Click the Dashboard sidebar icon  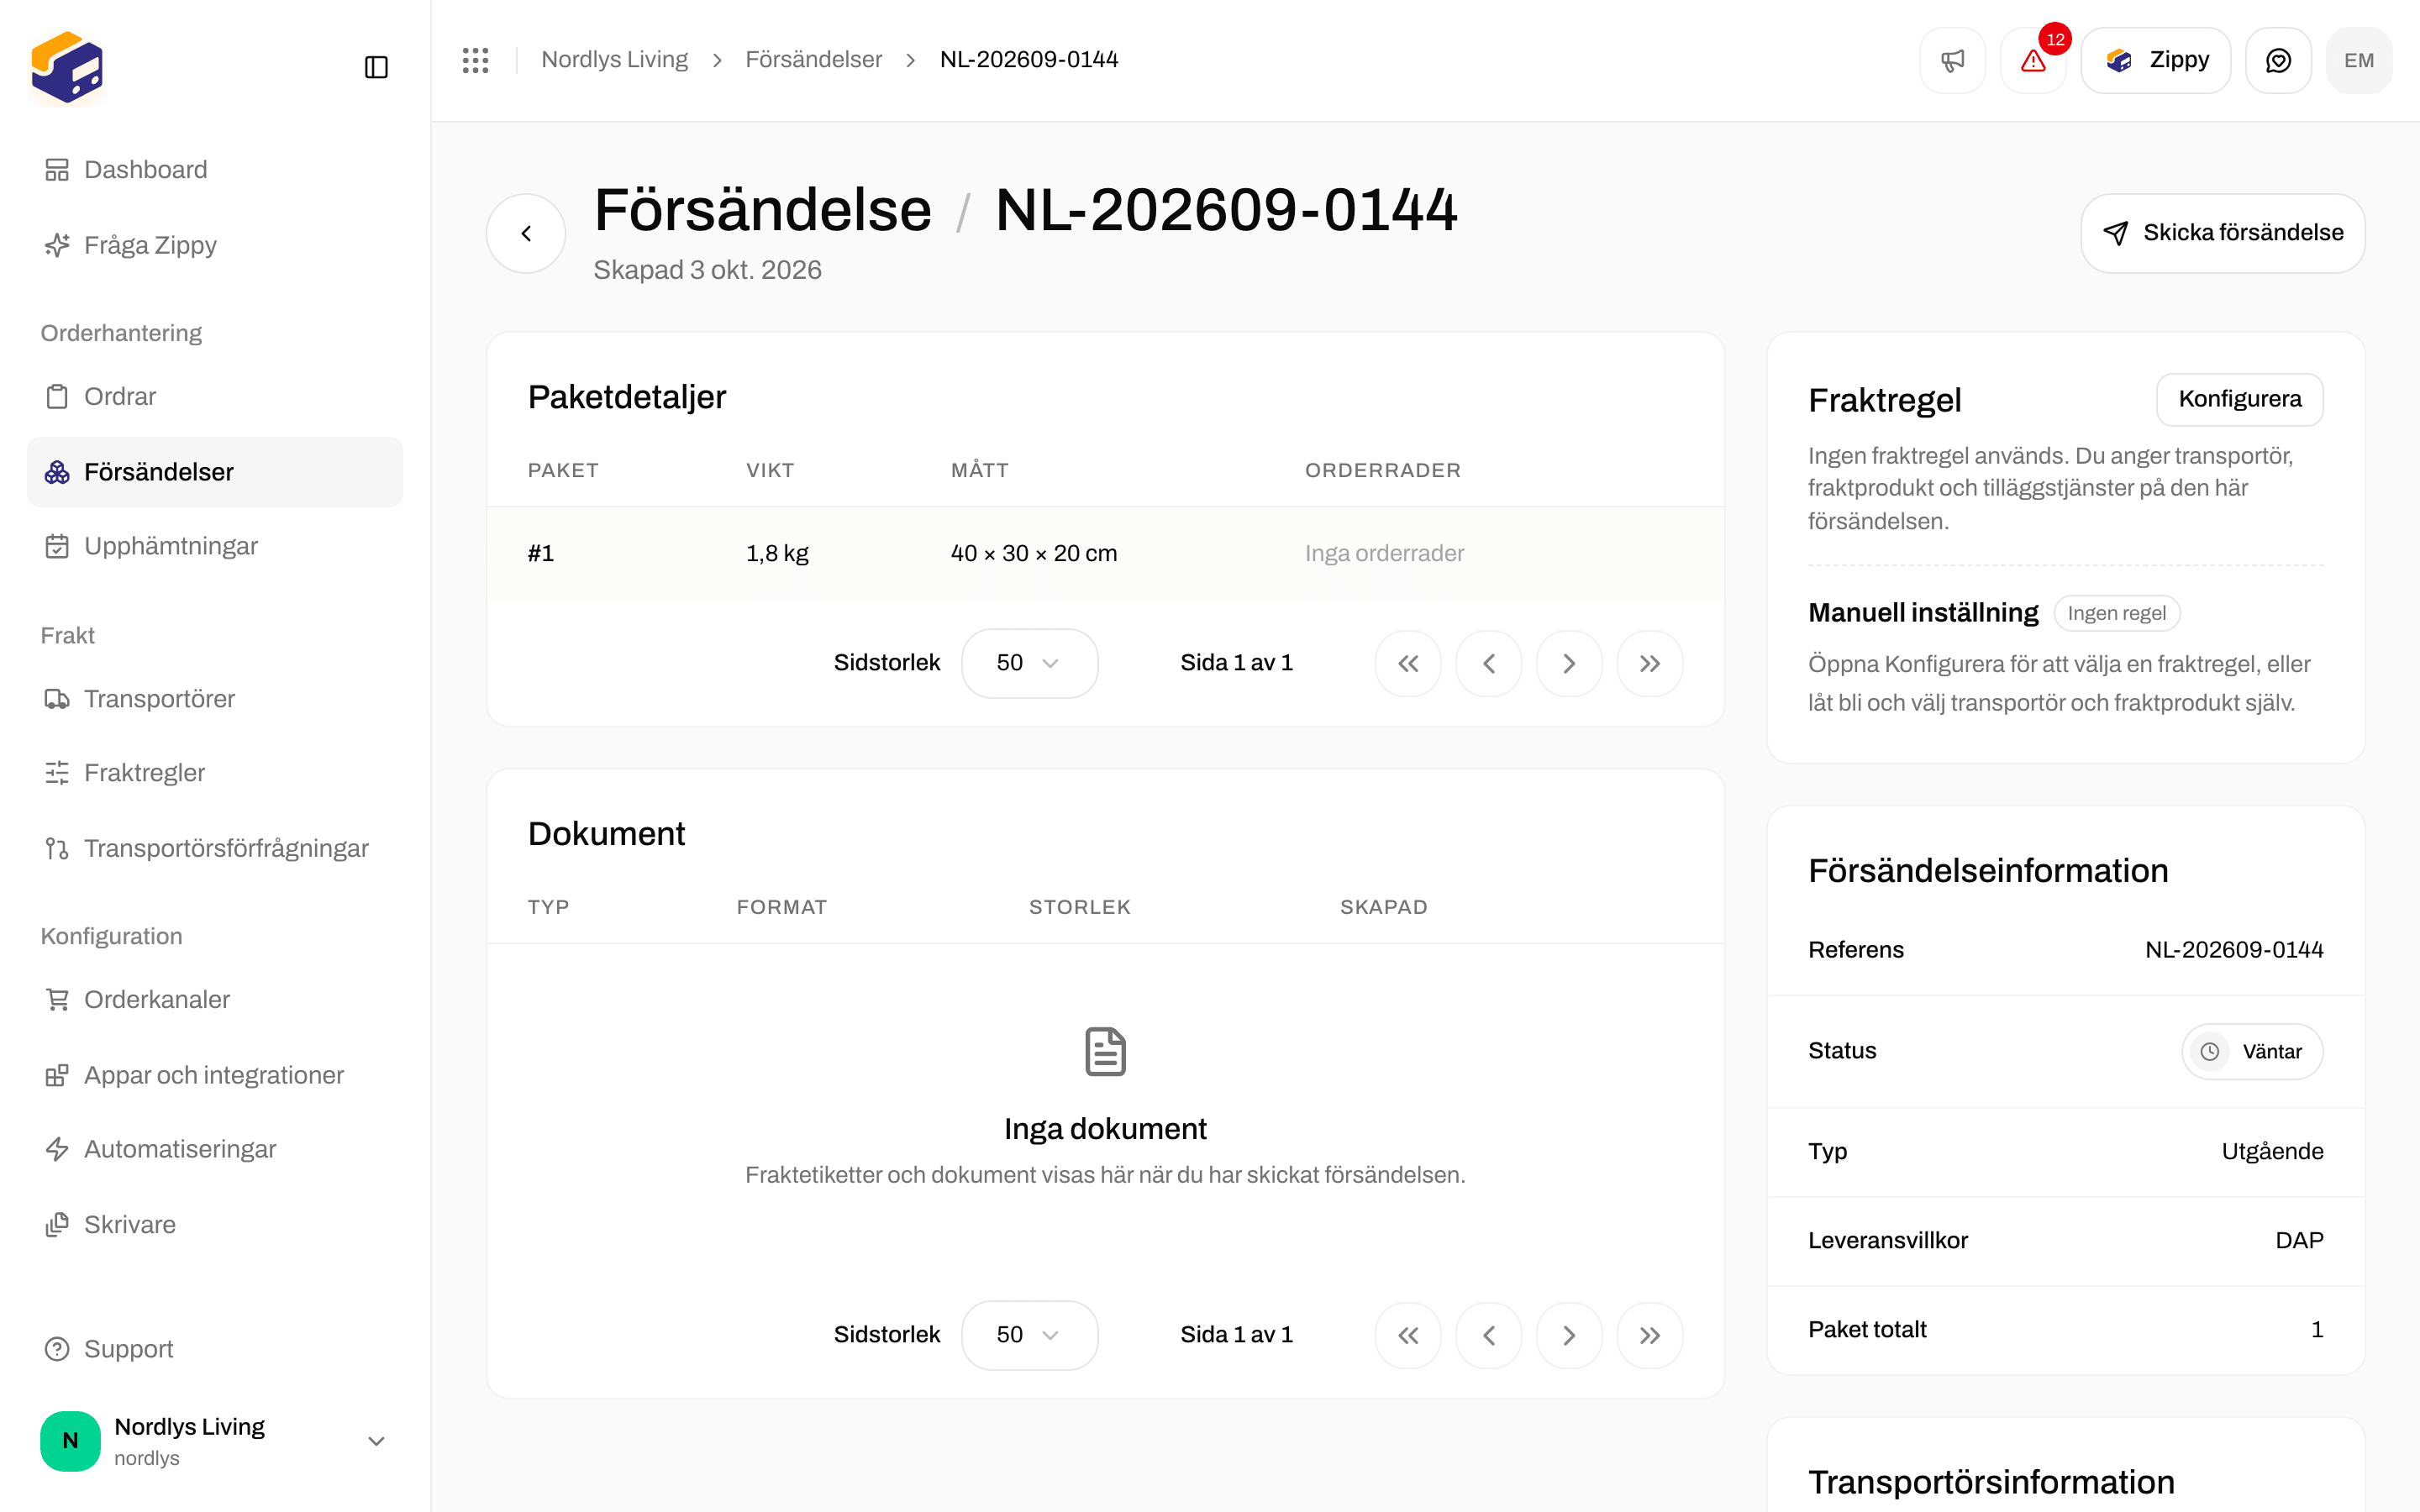coord(57,170)
